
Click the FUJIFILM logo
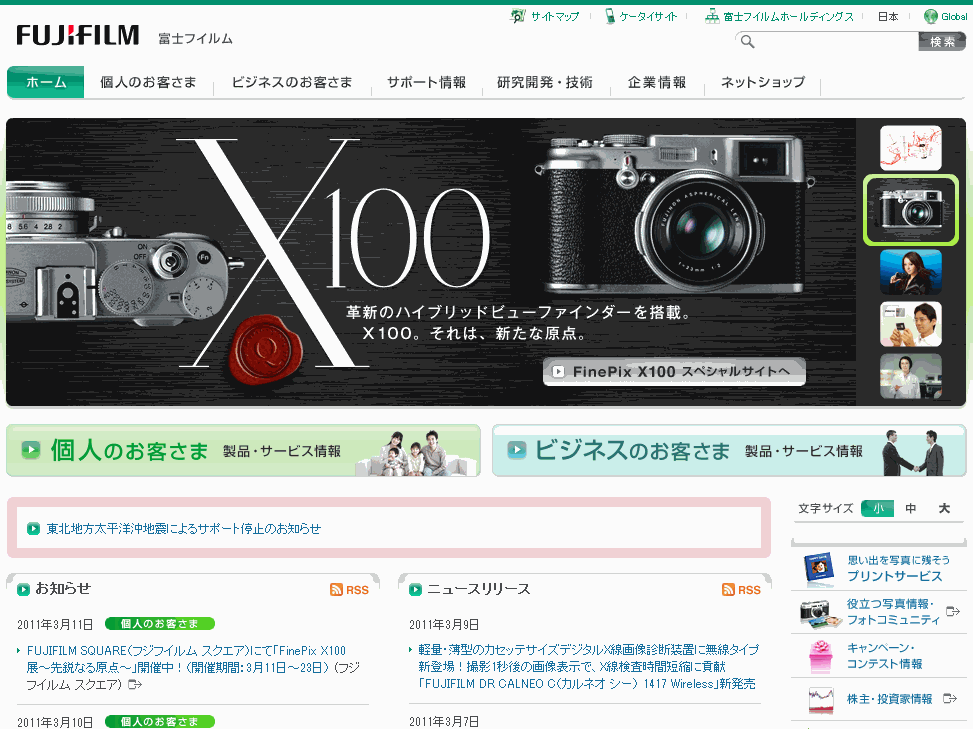[78, 35]
